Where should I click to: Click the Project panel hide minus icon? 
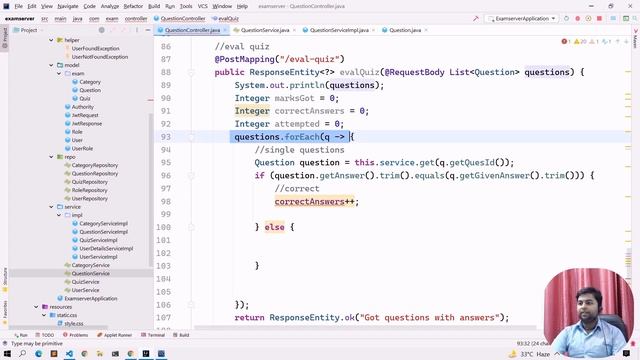tap(148, 30)
